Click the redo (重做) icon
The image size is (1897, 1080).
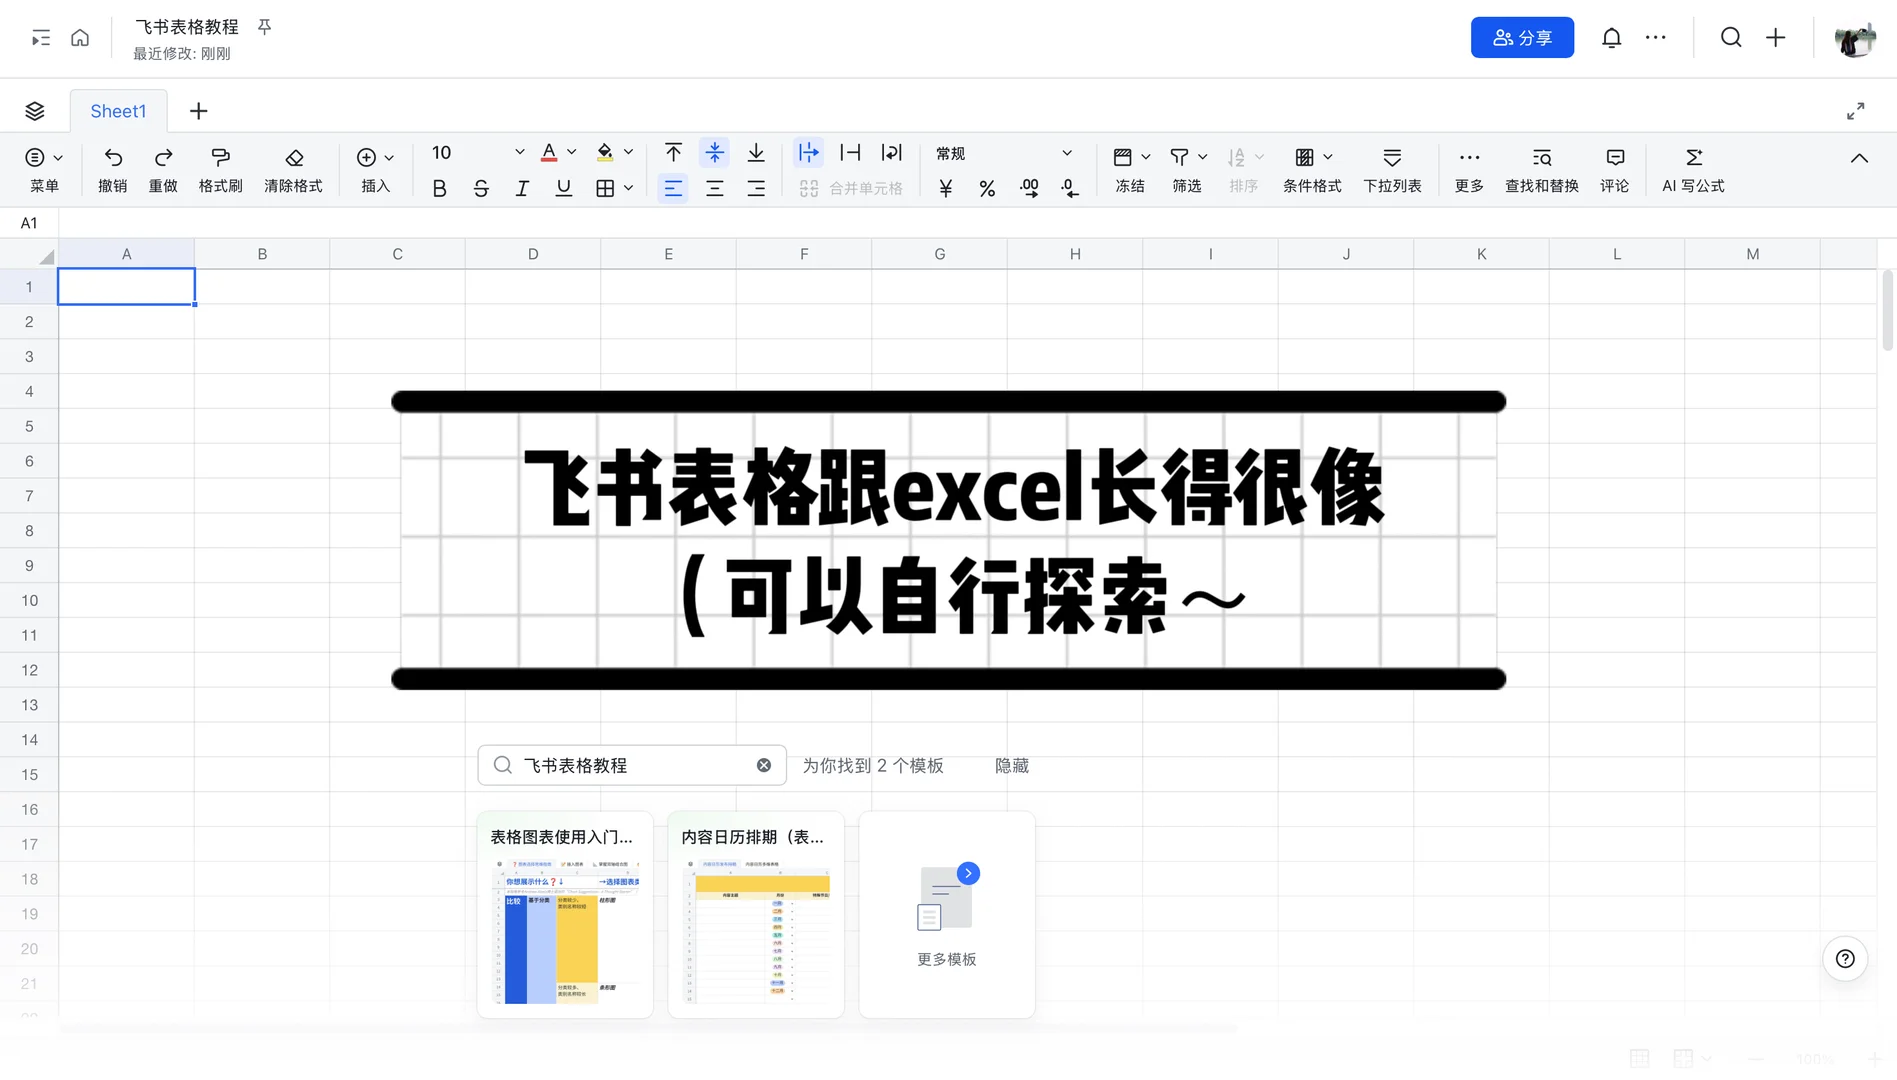(163, 158)
